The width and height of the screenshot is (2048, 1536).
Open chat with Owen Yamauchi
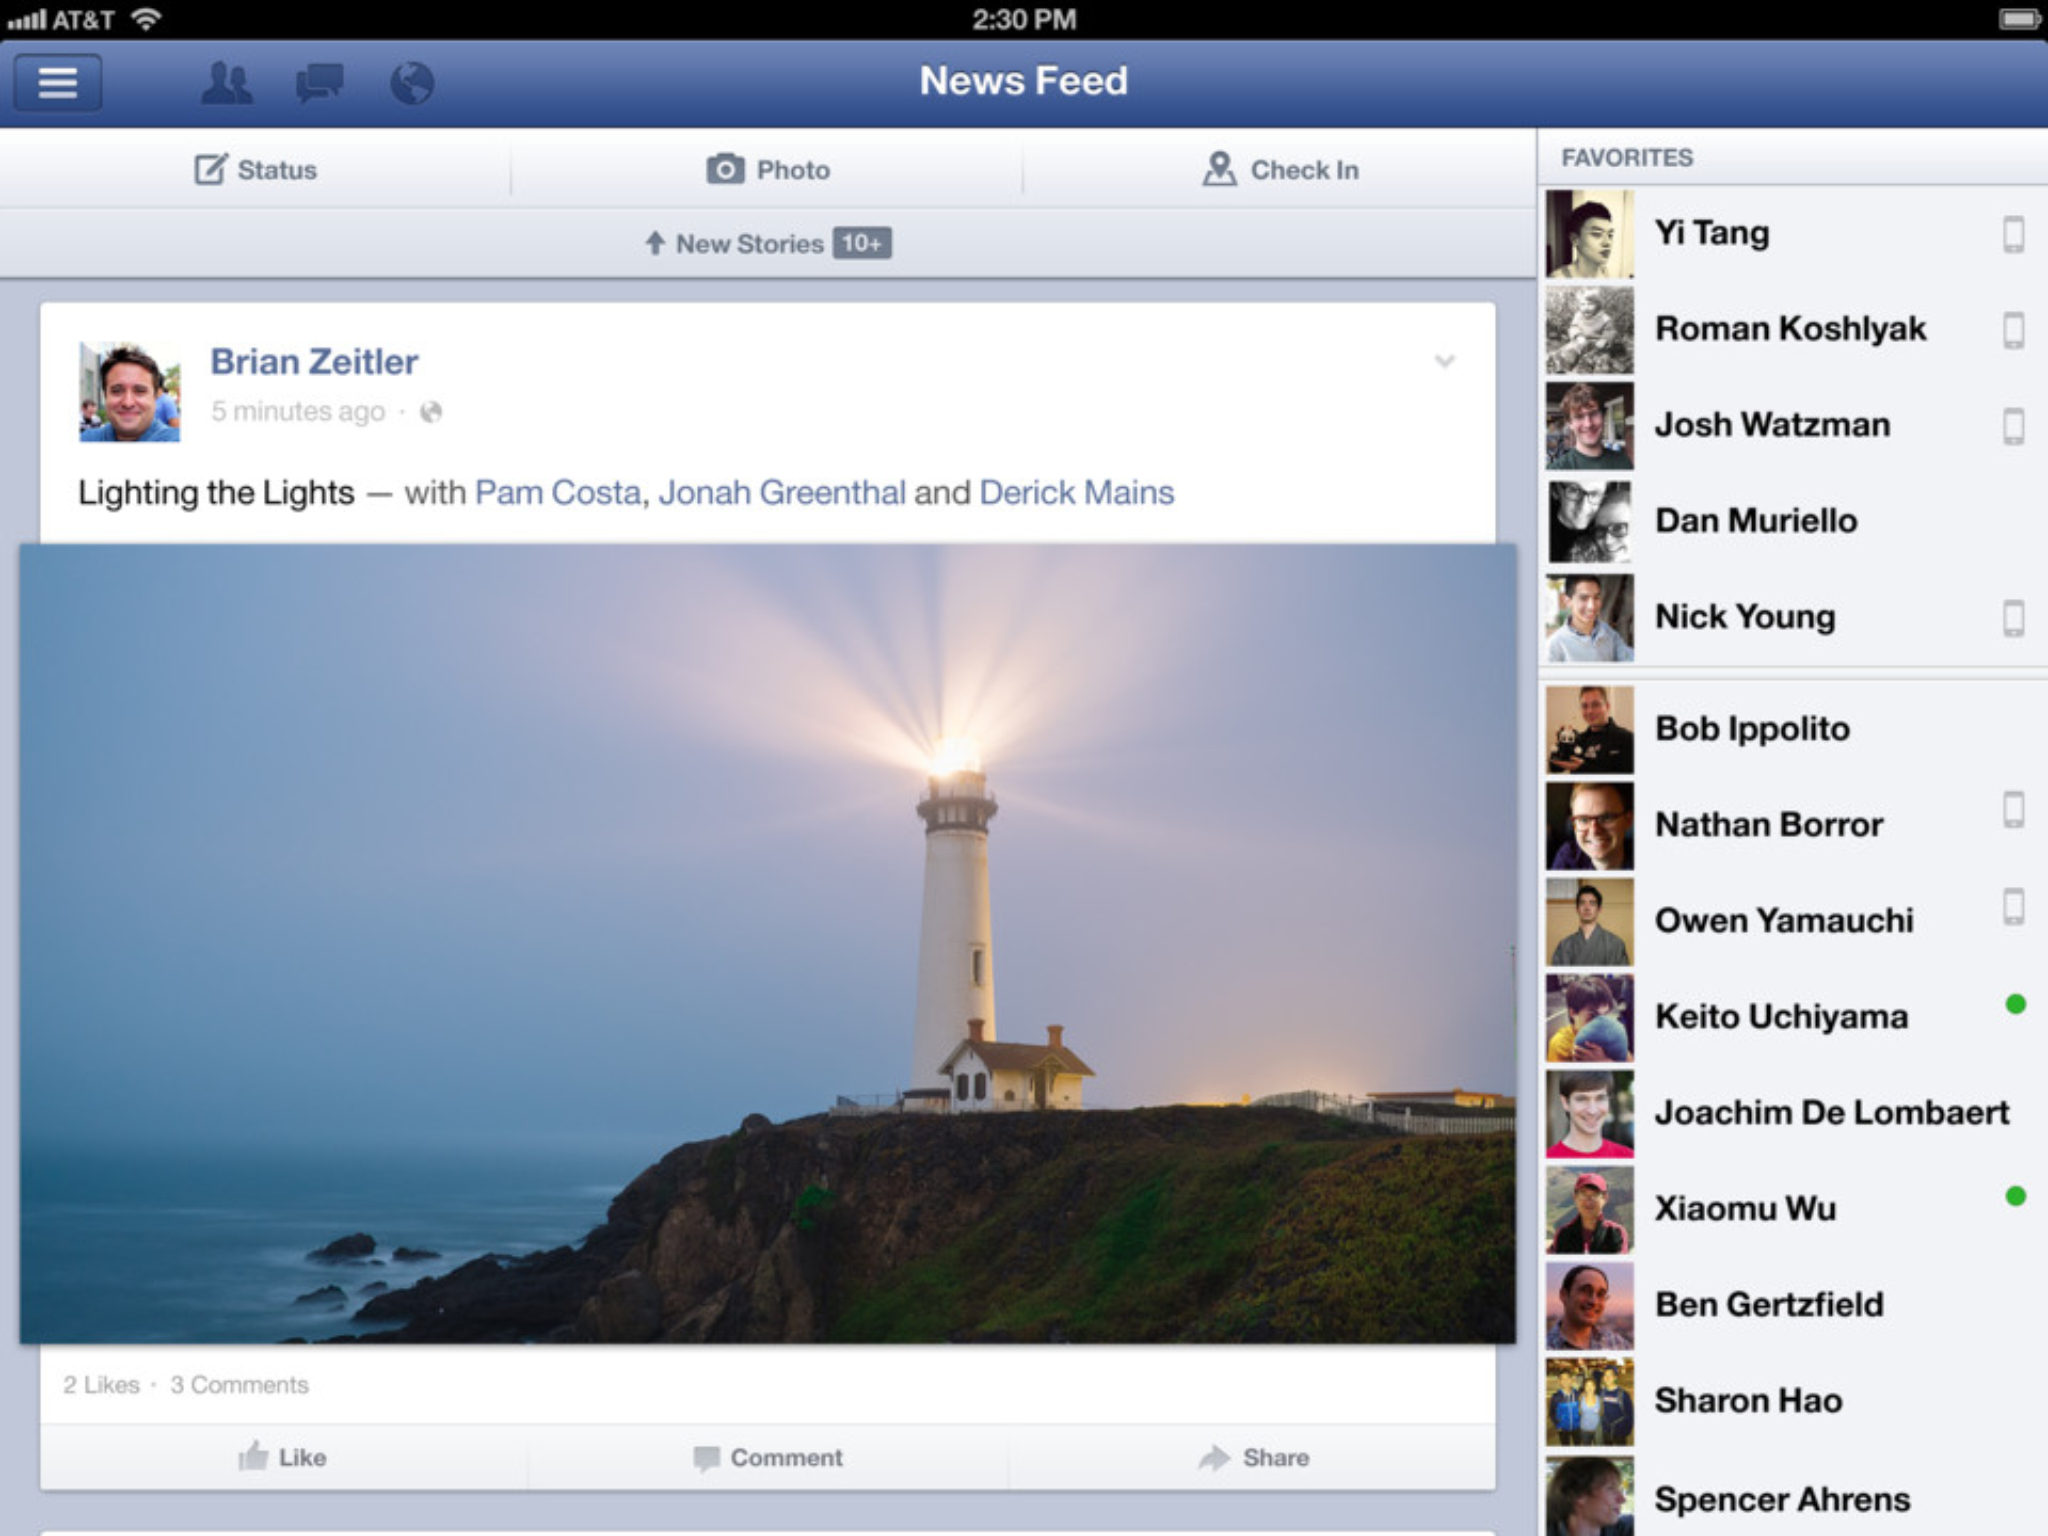[x=1792, y=922]
